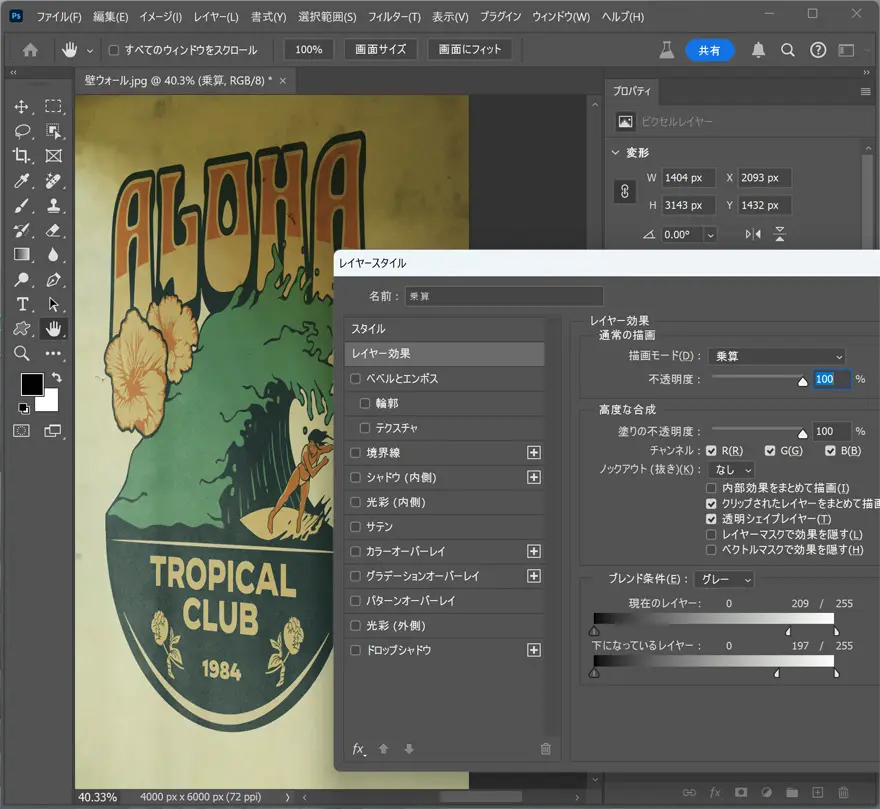Open the 描画モード blend mode dropdown
880x809 pixels.
click(776, 356)
